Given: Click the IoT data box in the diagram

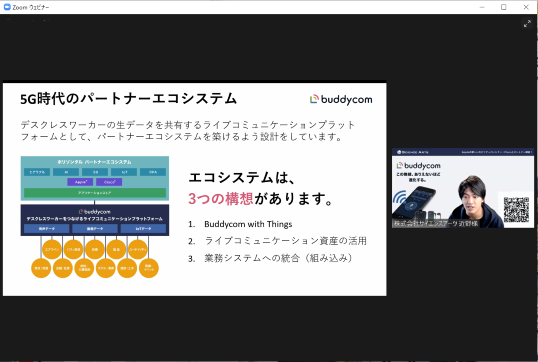Looking at the screenshot, I should tap(143, 229).
